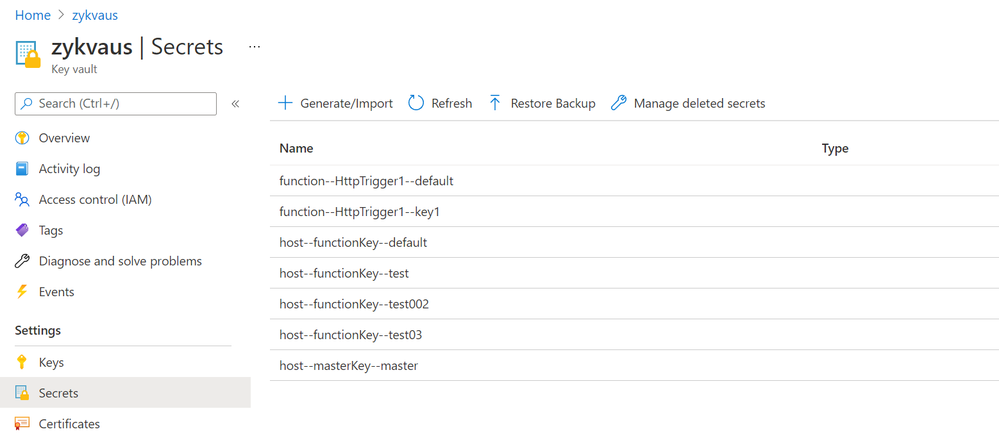
Task: Click the purple Tags icon
Action: [22, 230]
